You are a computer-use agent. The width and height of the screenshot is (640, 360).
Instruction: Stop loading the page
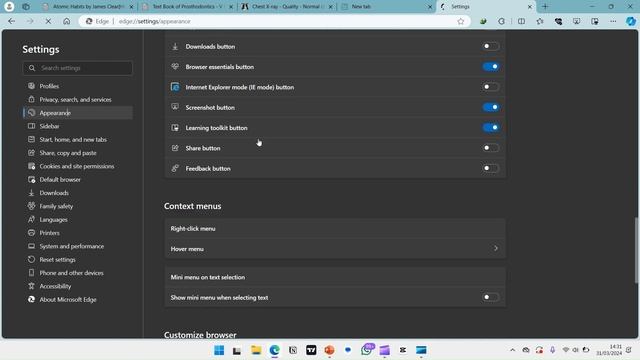click(48, 21)
